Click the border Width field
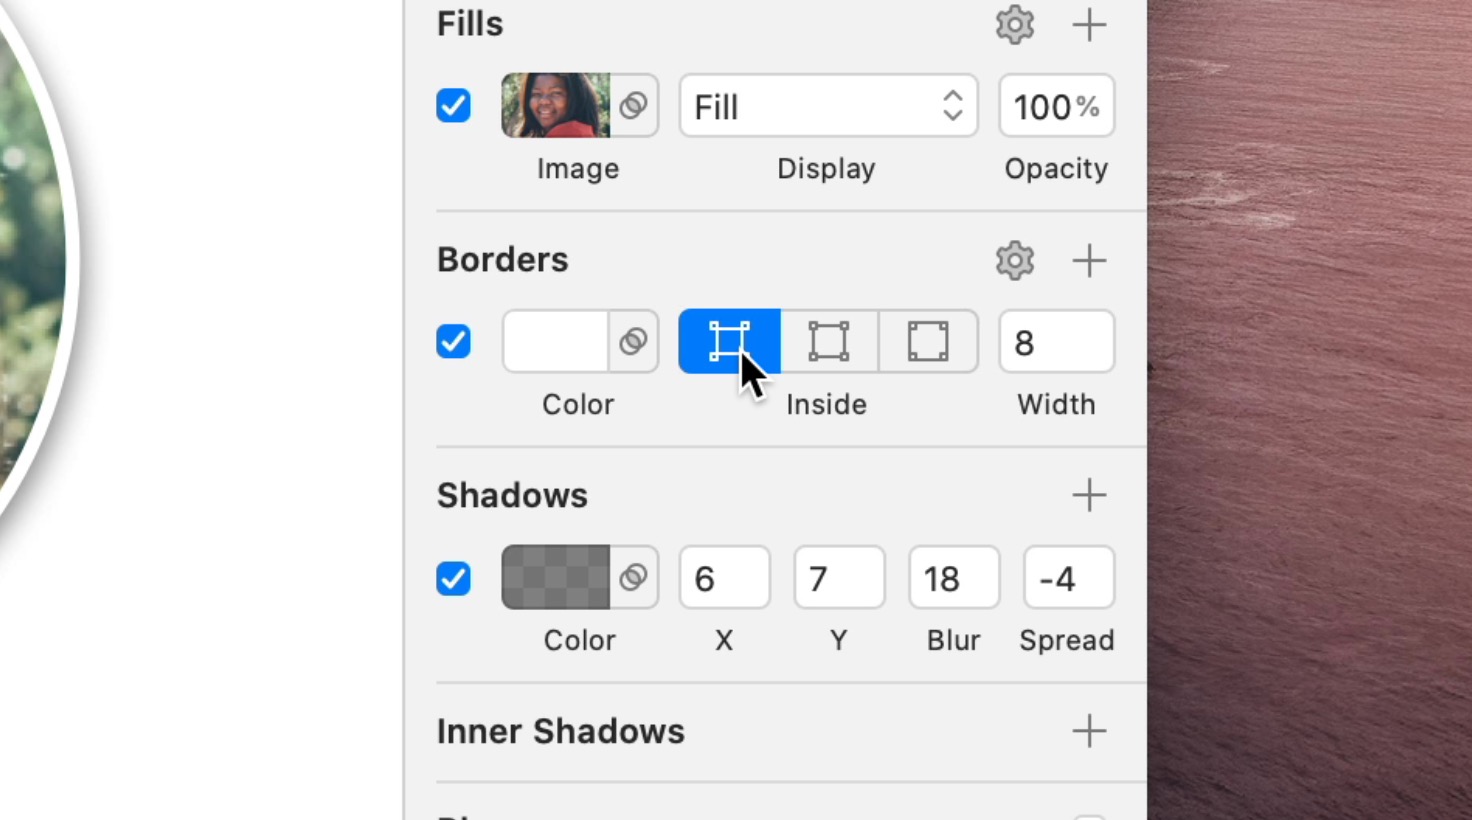1472x820 pixels. point(1056,341)
